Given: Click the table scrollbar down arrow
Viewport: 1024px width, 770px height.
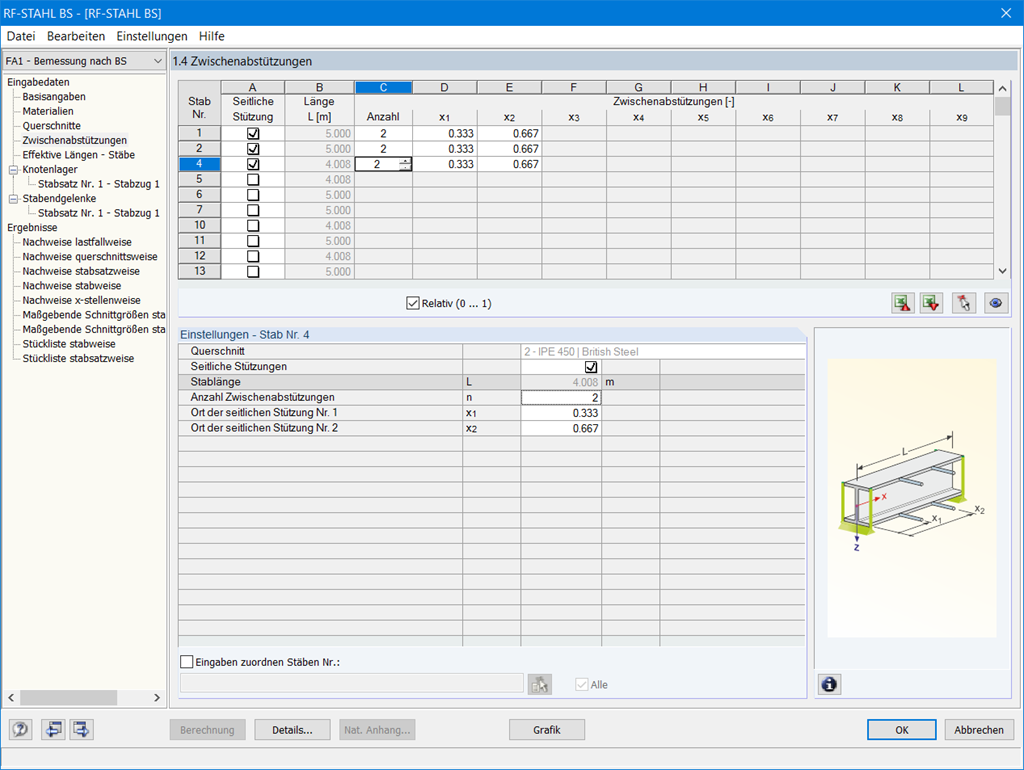Looking at the screenshot, I should [x=1002, y=271].
